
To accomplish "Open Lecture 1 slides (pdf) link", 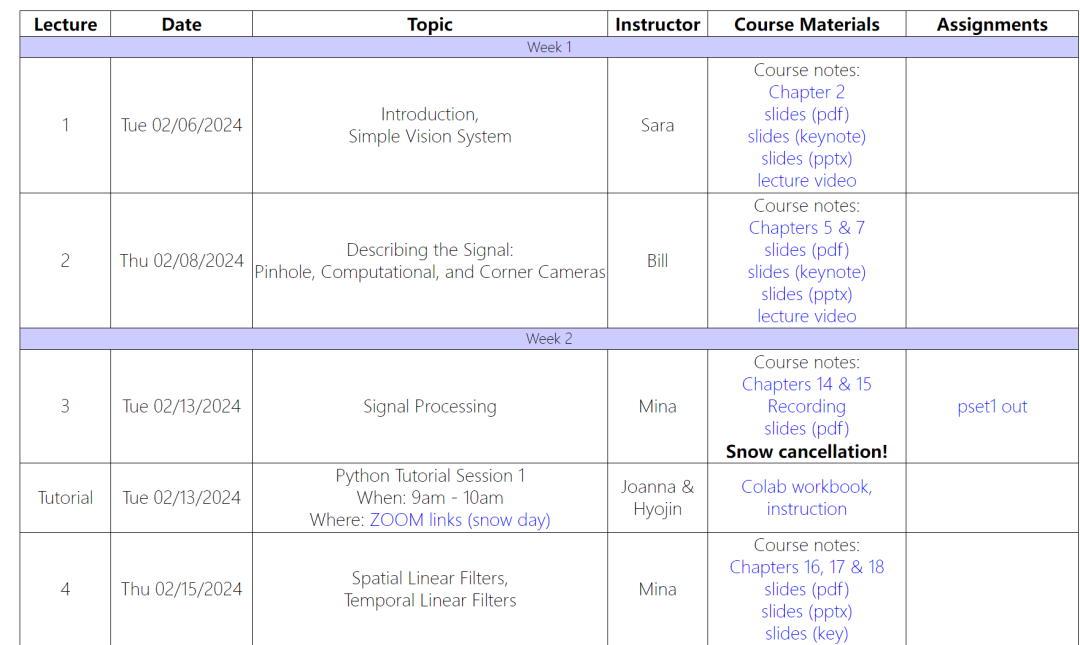I will coord(806,114).
